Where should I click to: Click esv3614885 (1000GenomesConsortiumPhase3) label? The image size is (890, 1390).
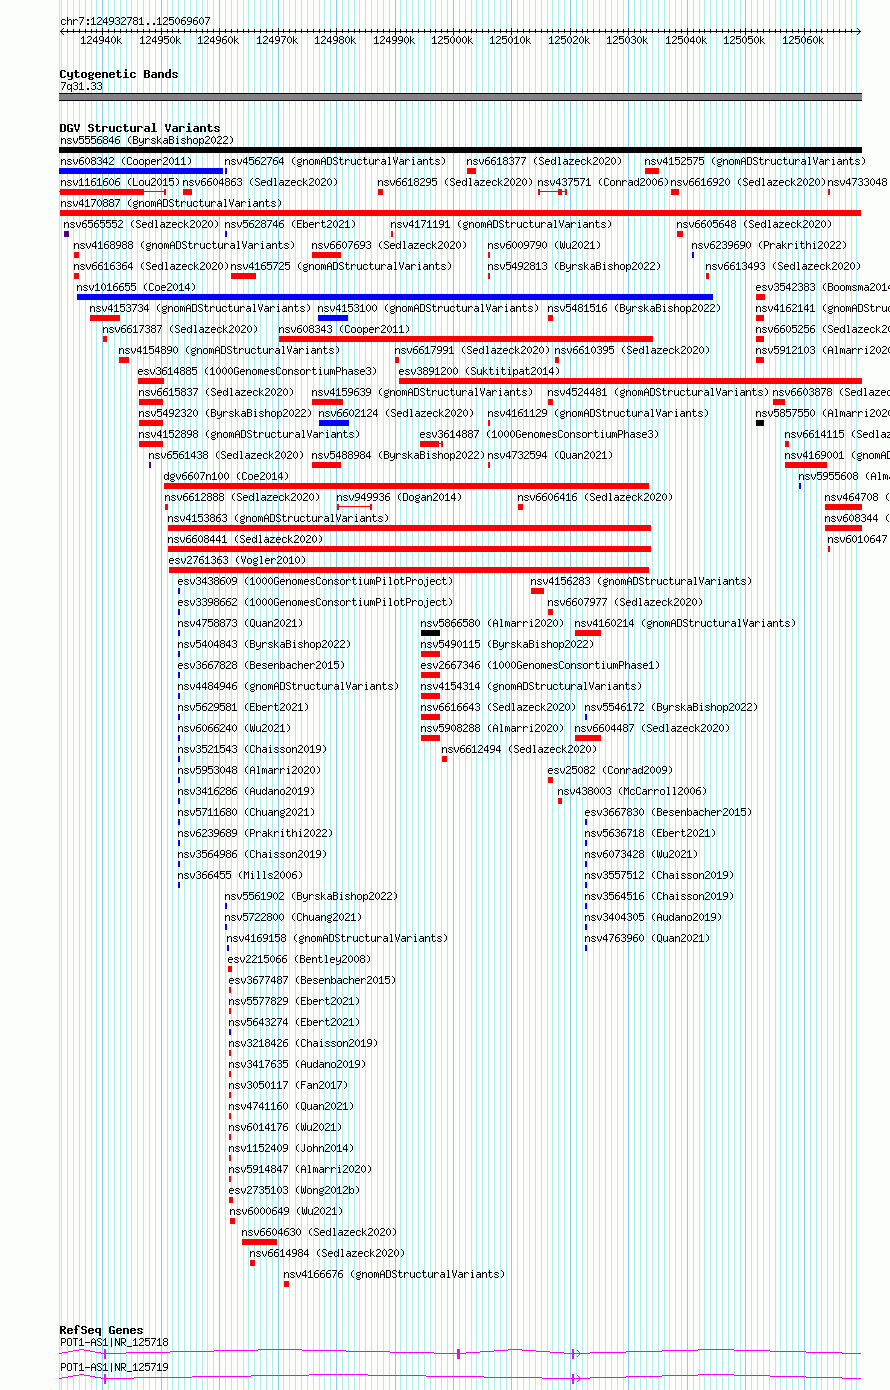point(257,372)
